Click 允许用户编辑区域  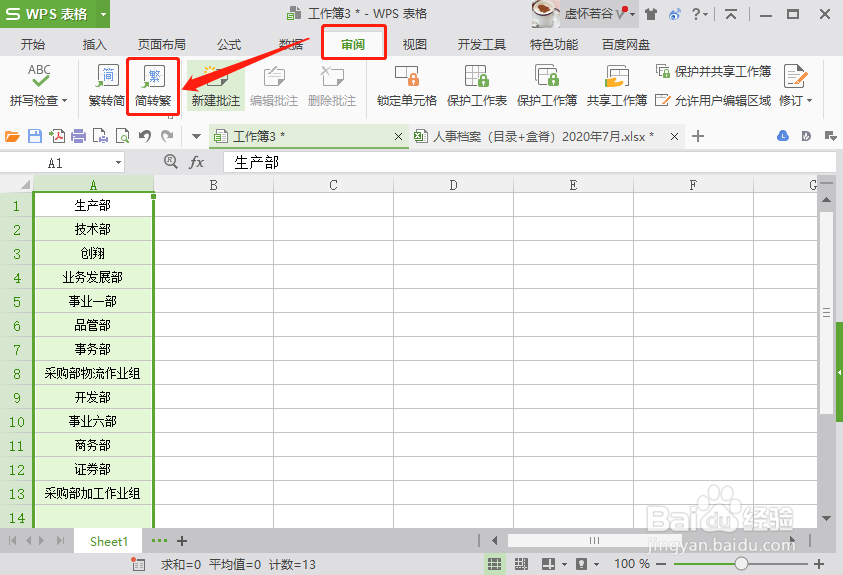pos(713,100)
